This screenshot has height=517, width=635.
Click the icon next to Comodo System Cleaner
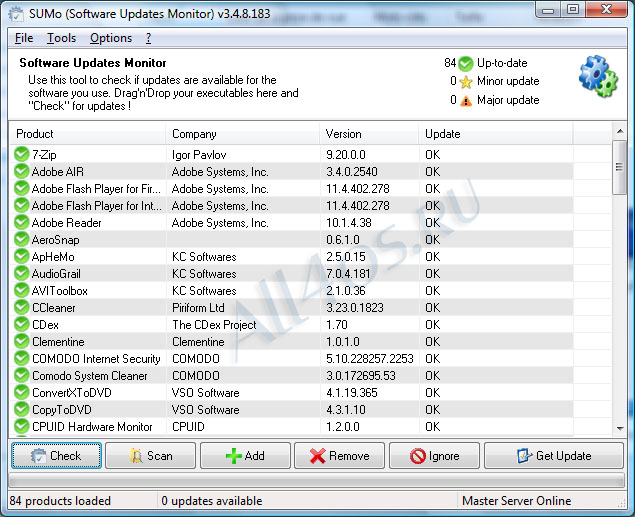click(x=21, y=375)
